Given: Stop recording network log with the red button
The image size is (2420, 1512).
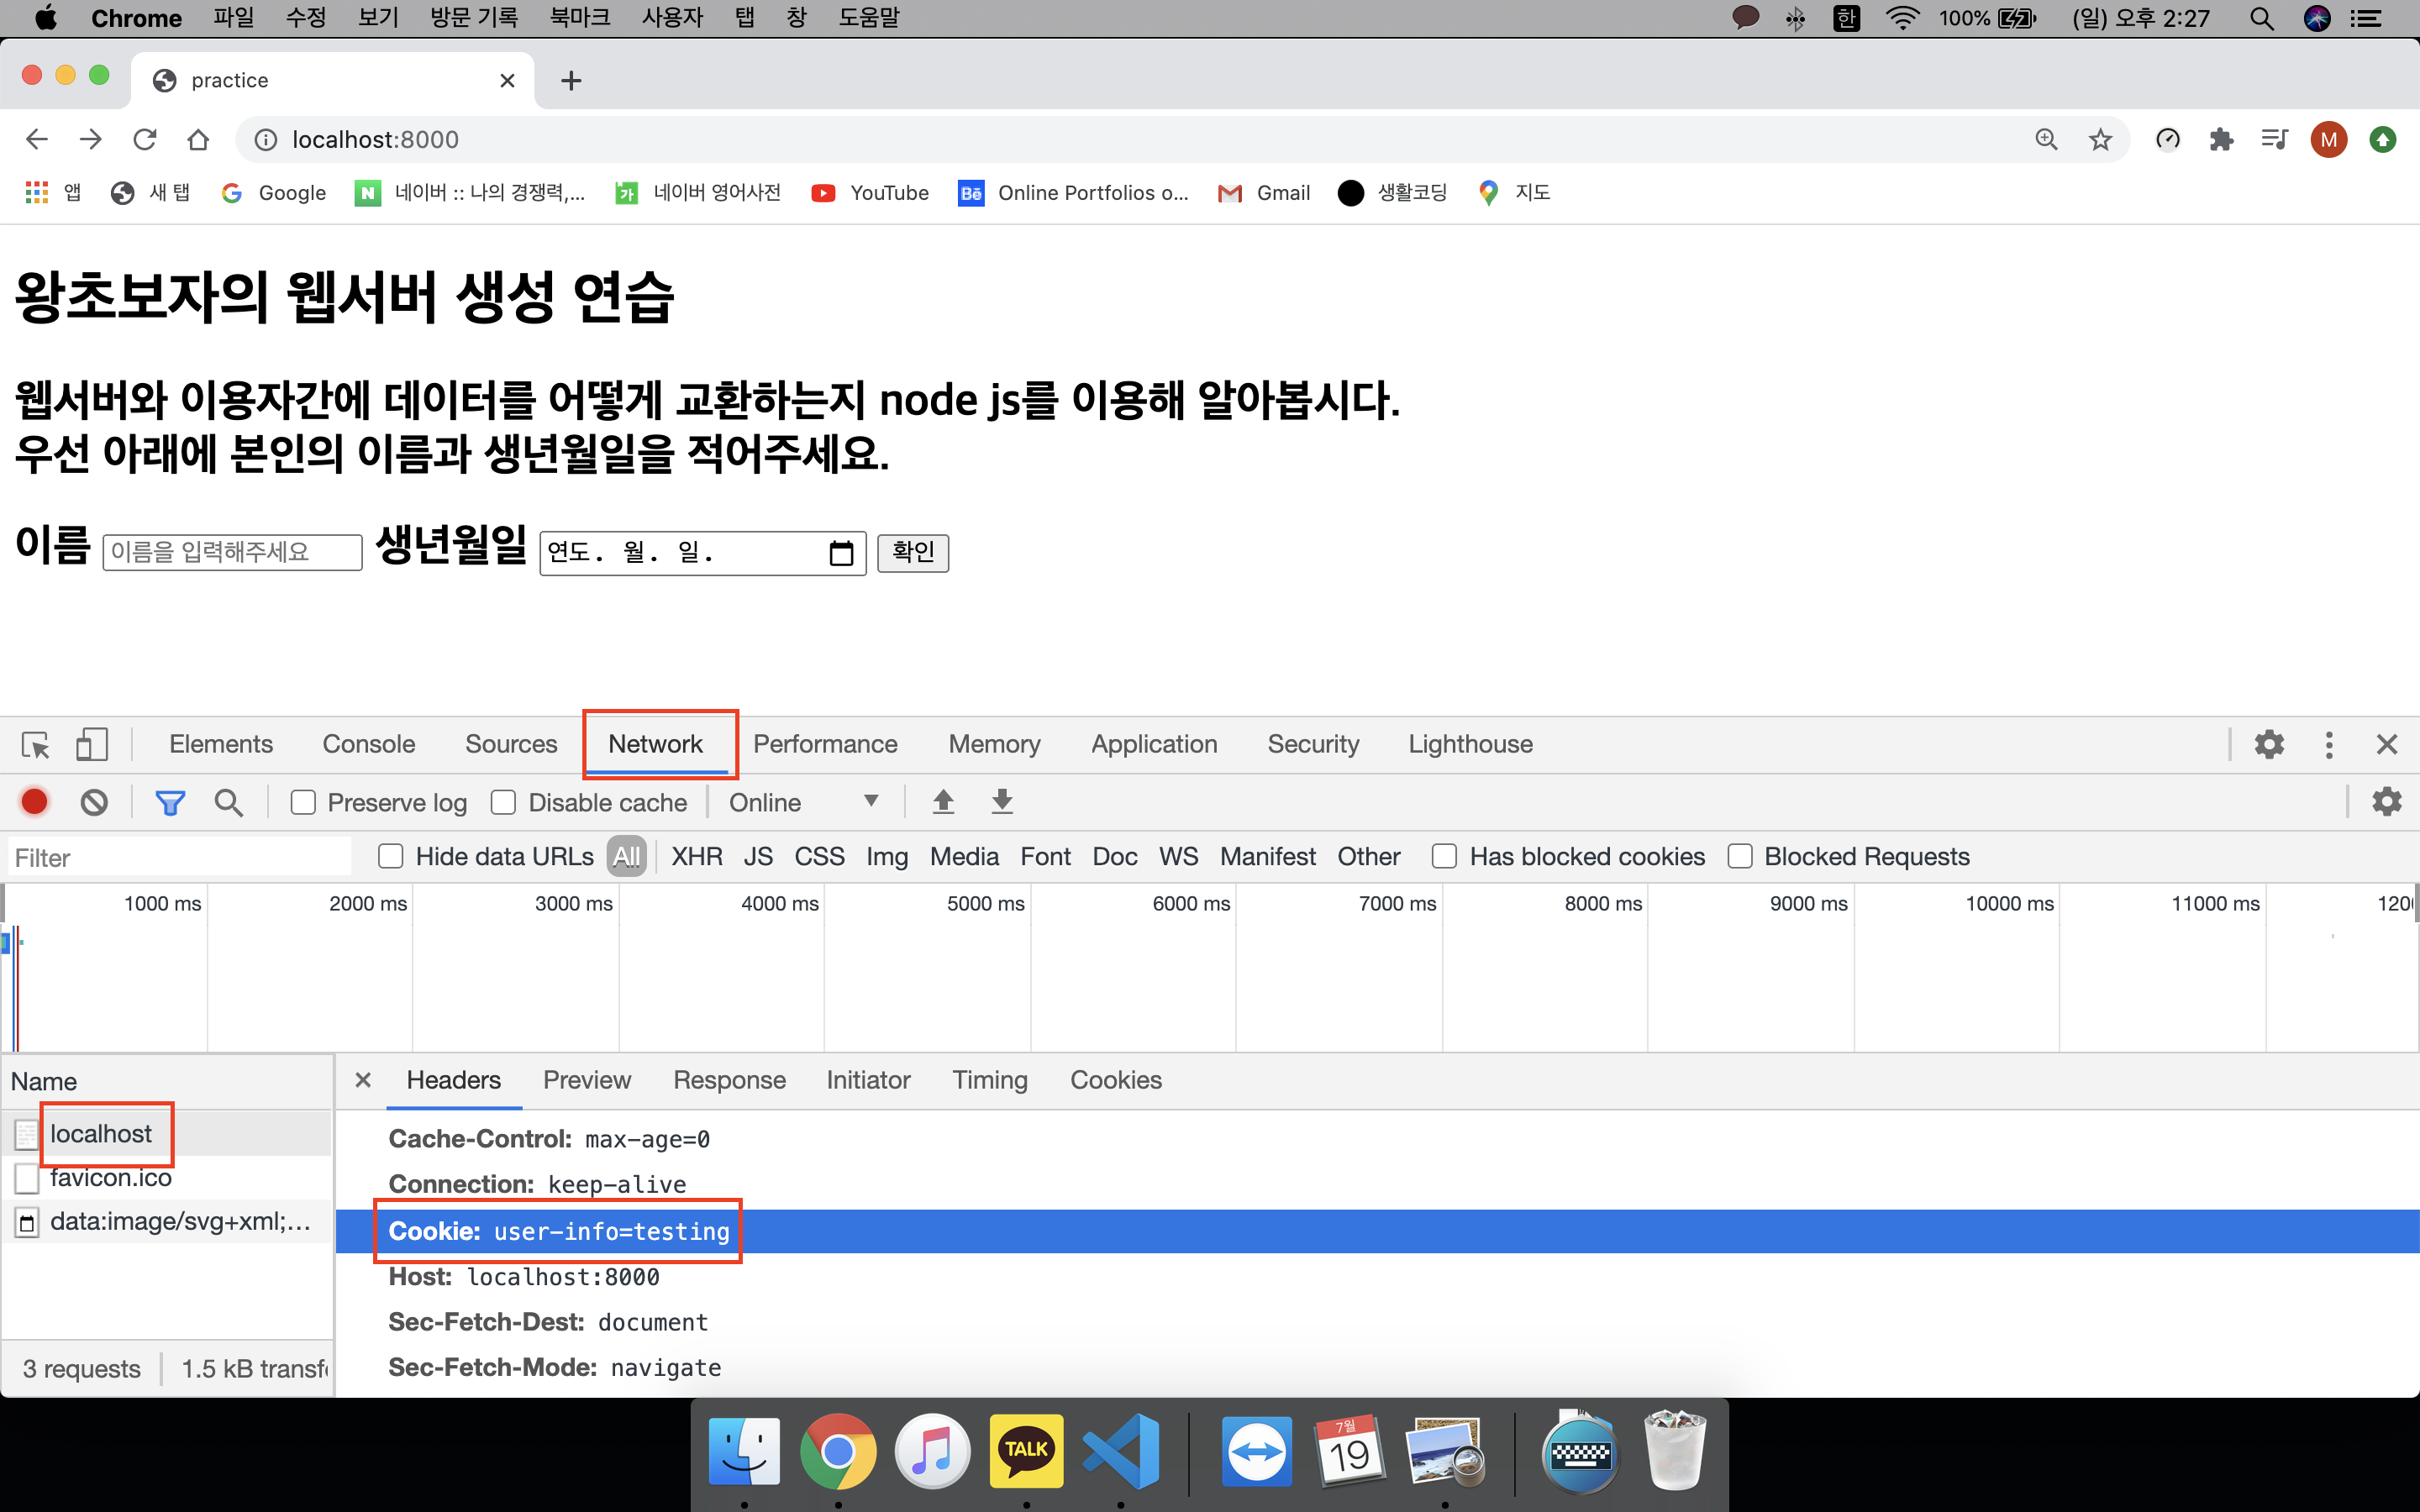Looking at the screenshot, I should coord(35,802).
